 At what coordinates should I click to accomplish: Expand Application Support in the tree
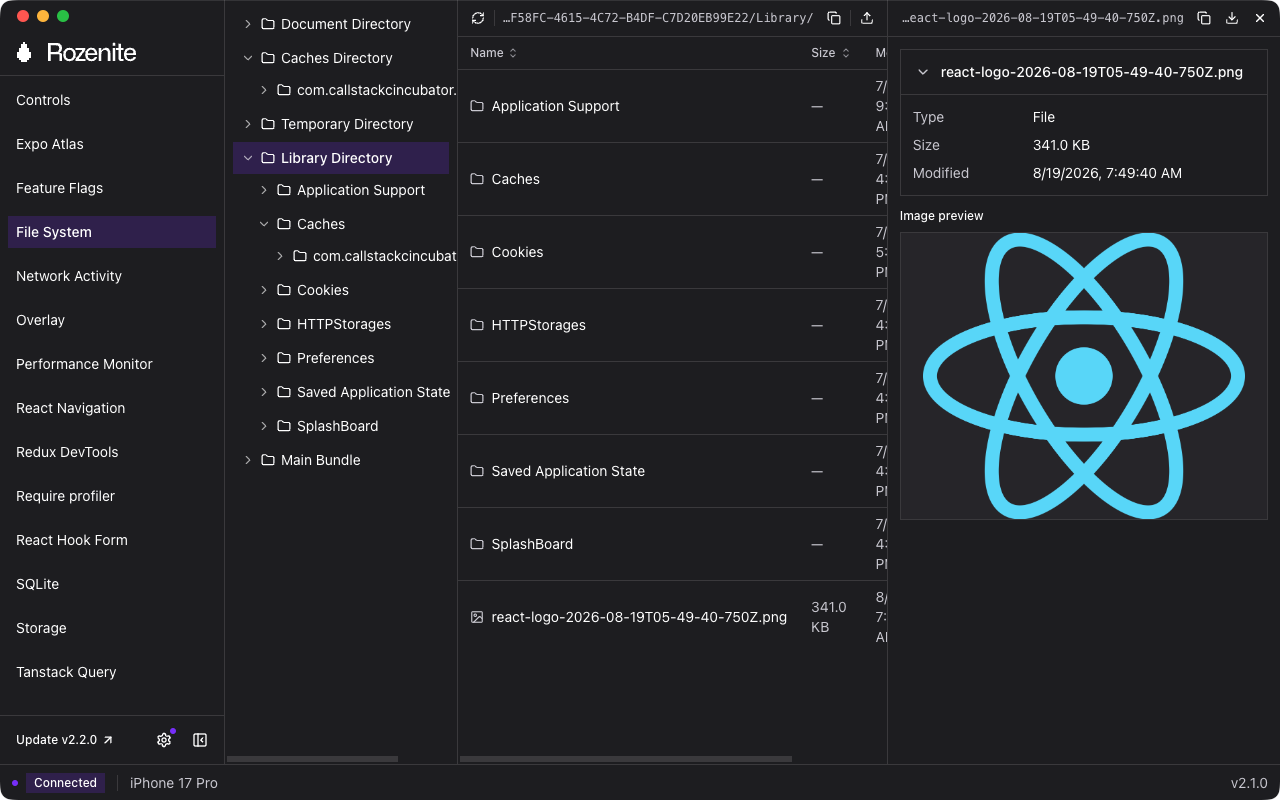pos(264,190)
